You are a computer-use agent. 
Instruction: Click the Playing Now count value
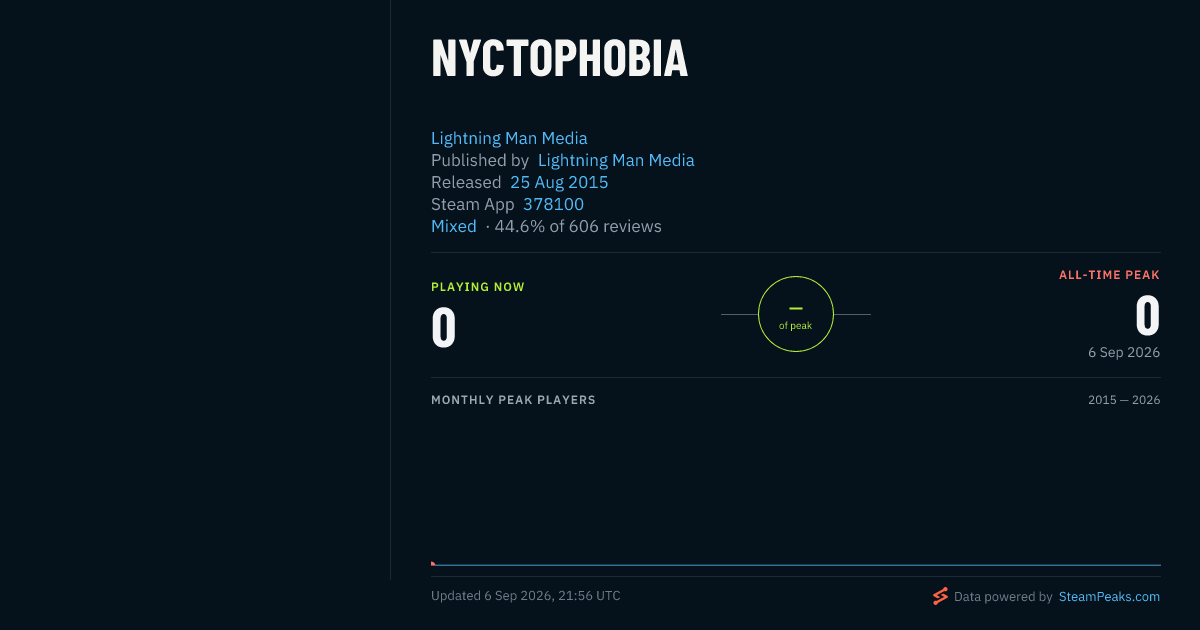point(444,327)
